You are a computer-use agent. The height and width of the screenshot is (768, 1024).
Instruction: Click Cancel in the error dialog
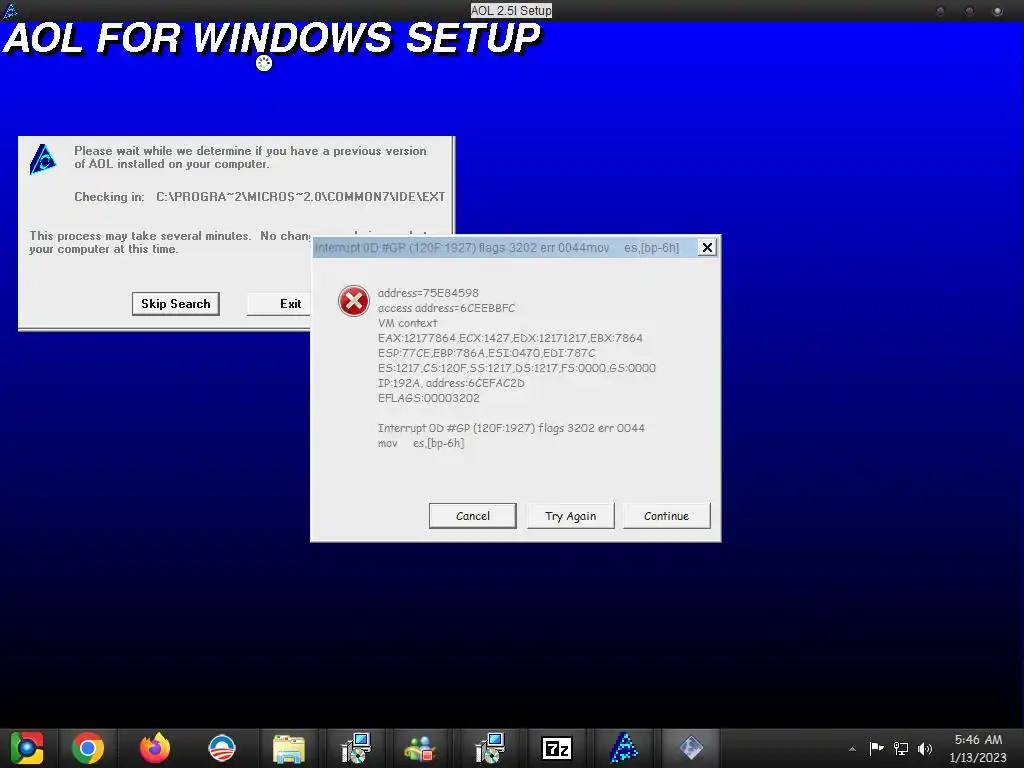click(472, 516)
